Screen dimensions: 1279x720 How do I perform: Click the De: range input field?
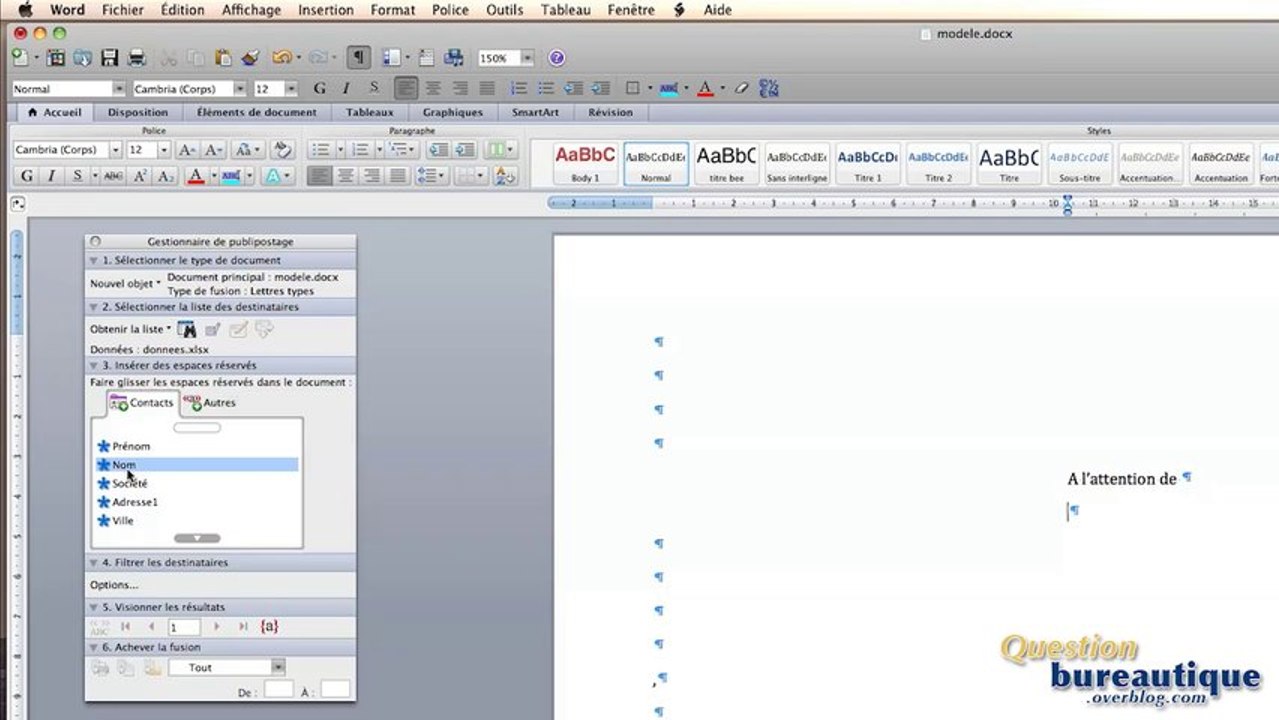coord(279,689)
